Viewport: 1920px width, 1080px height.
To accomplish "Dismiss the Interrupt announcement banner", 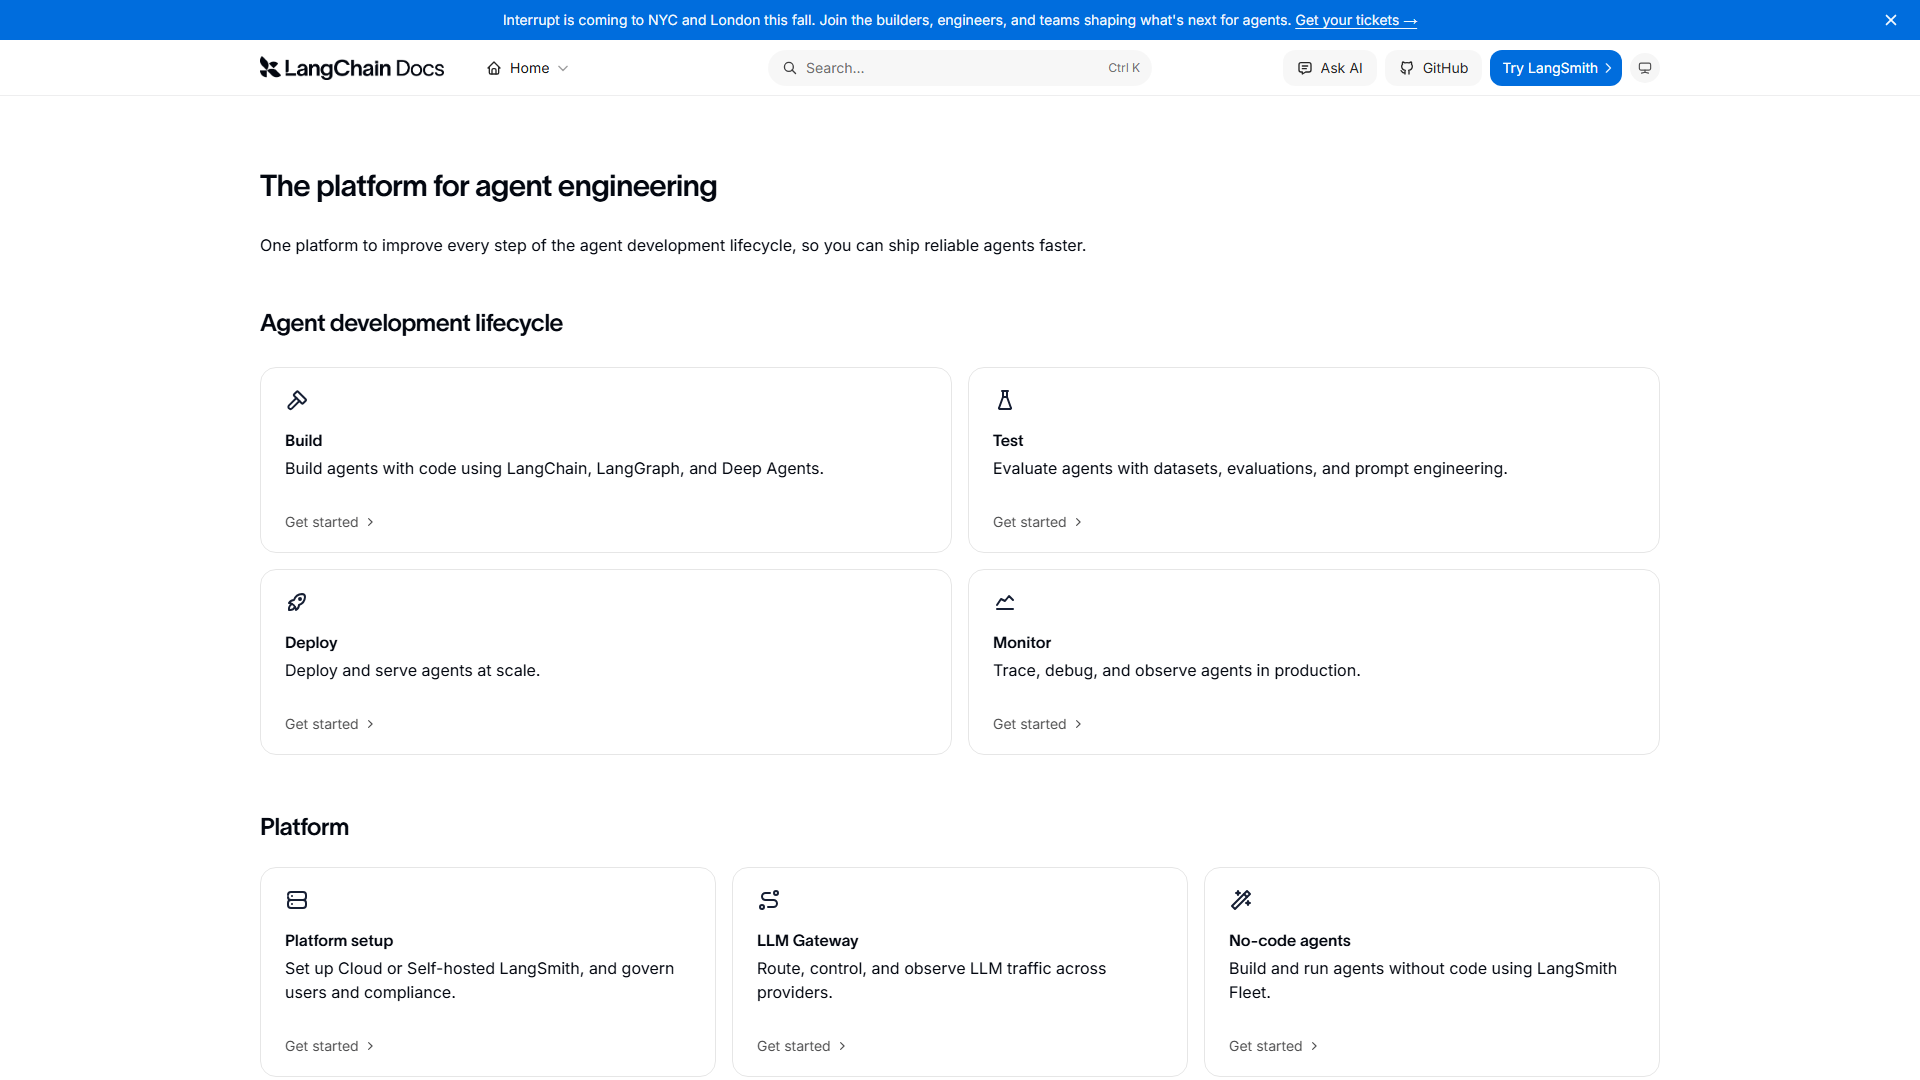I will pos(1891,20).
